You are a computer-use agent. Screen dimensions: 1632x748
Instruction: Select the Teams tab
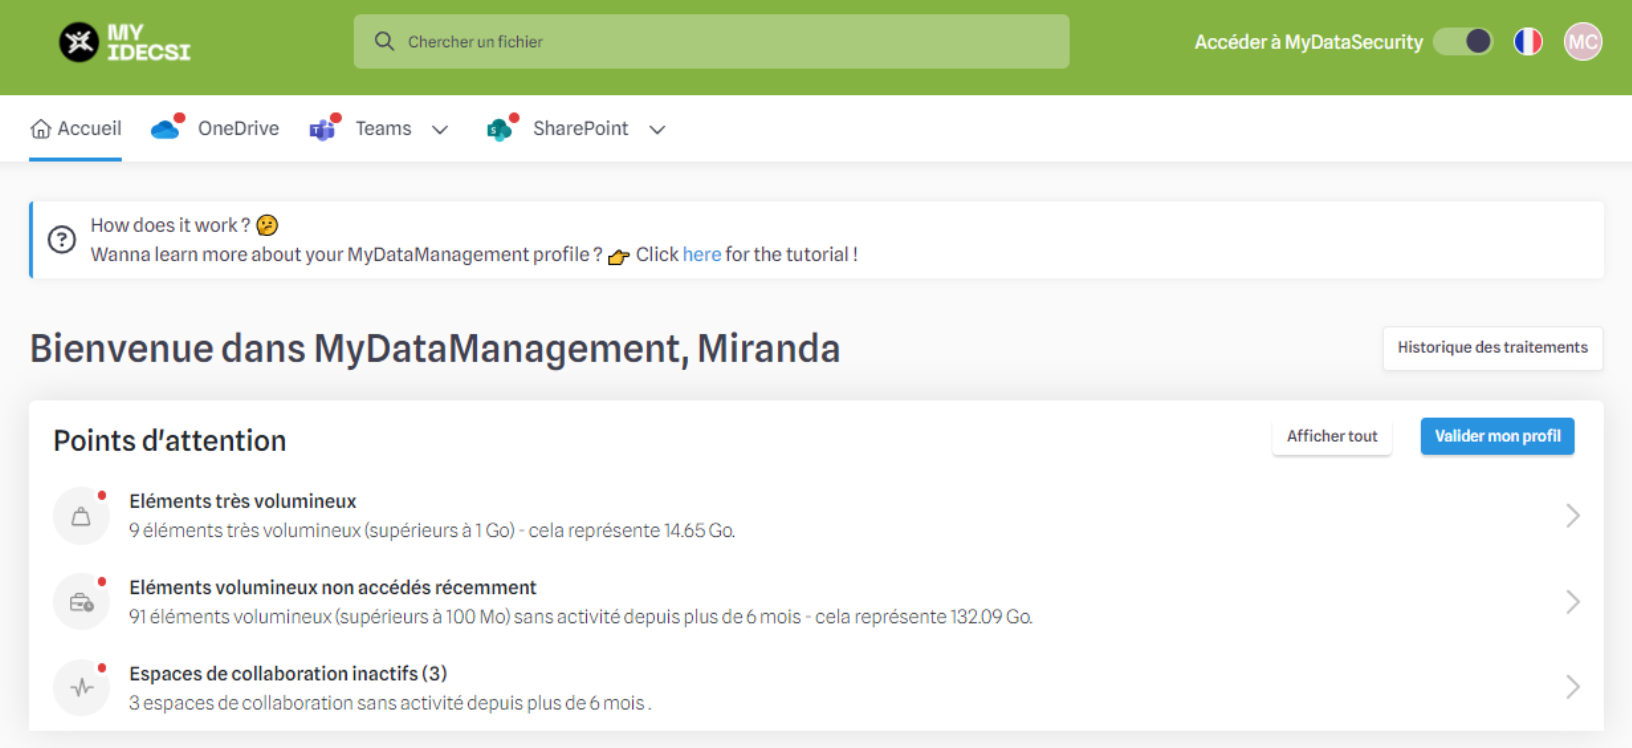[379, 129]
